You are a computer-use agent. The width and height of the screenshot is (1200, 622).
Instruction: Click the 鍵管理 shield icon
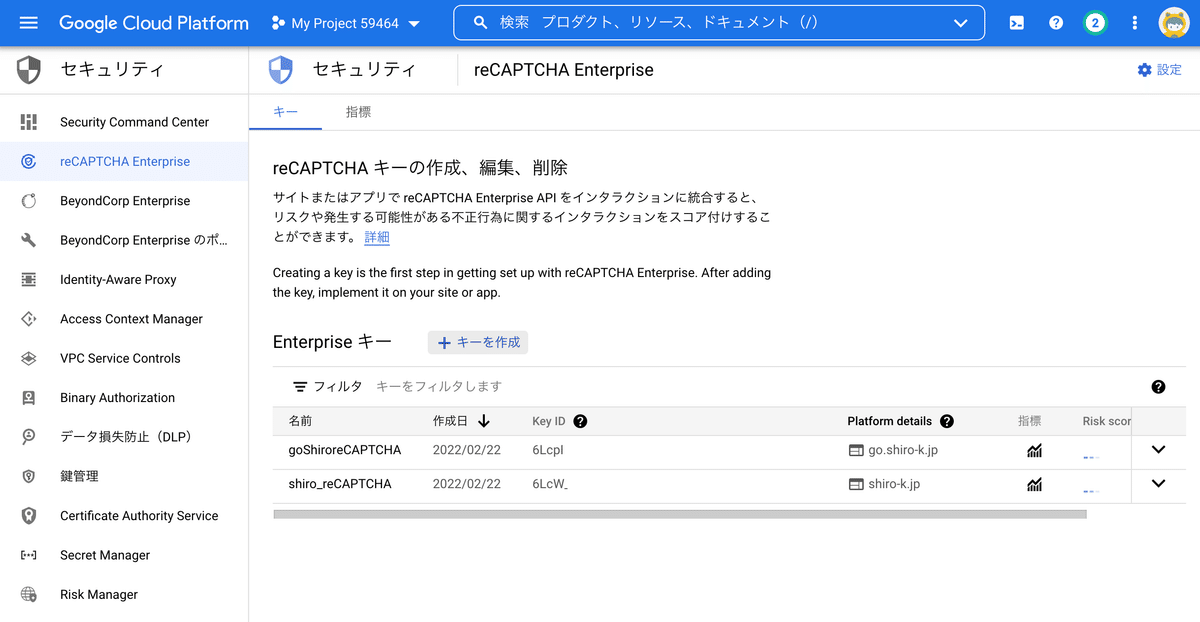(29, 476)
